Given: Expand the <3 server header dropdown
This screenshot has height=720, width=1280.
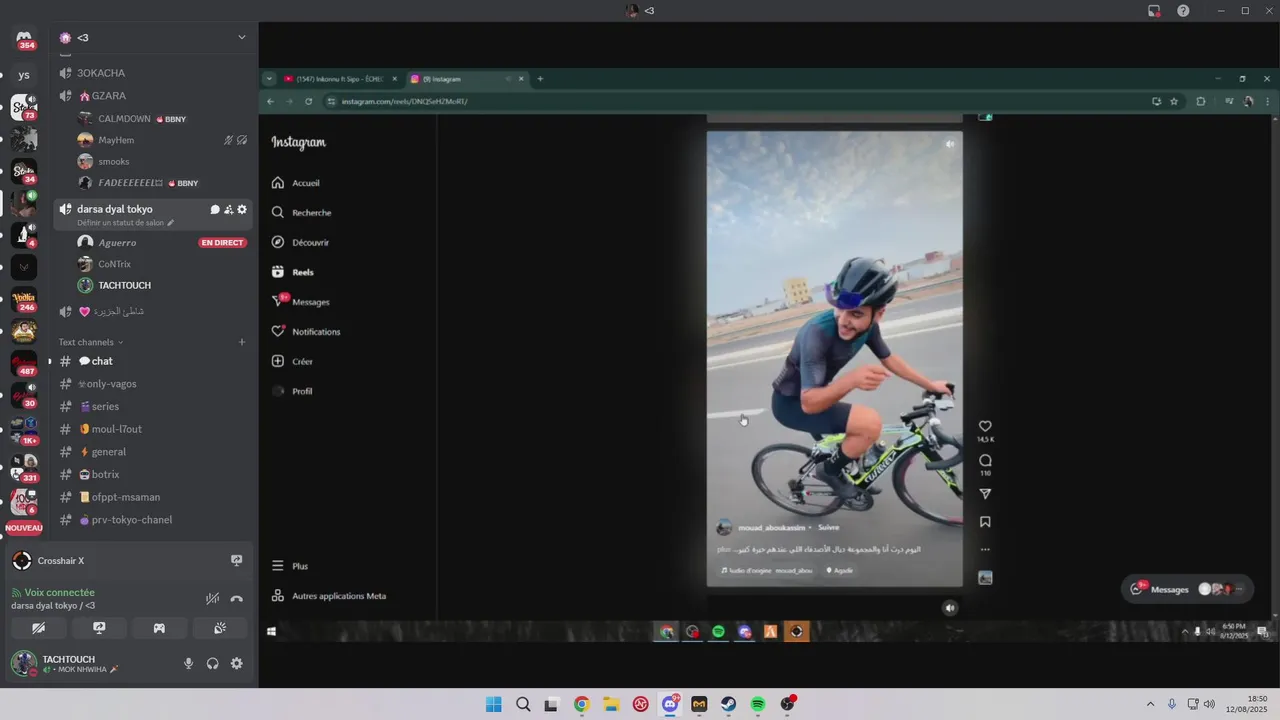Looking at the screenshot, I should coord(241,38).
